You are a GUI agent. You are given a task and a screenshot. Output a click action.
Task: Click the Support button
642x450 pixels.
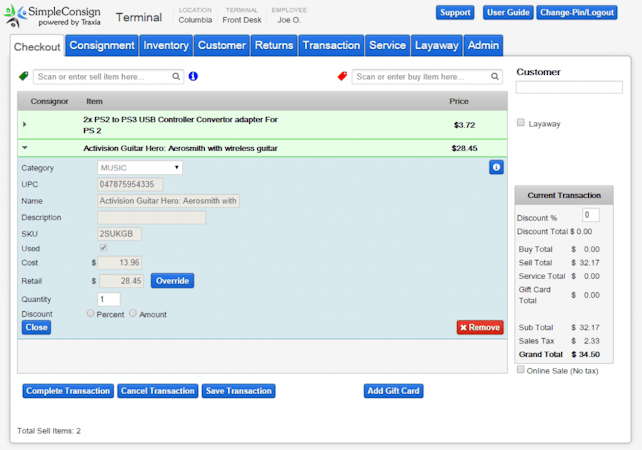[x=455, y=12]
